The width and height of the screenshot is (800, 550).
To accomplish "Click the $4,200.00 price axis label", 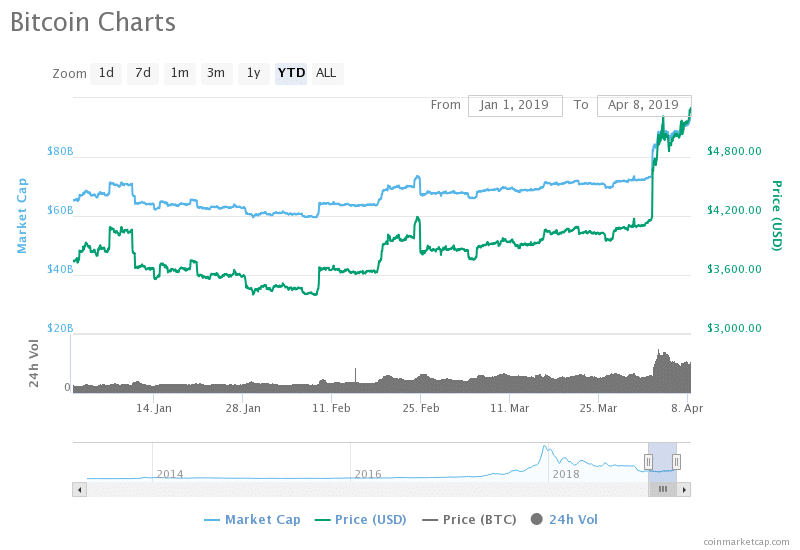I will coord(734,210).
